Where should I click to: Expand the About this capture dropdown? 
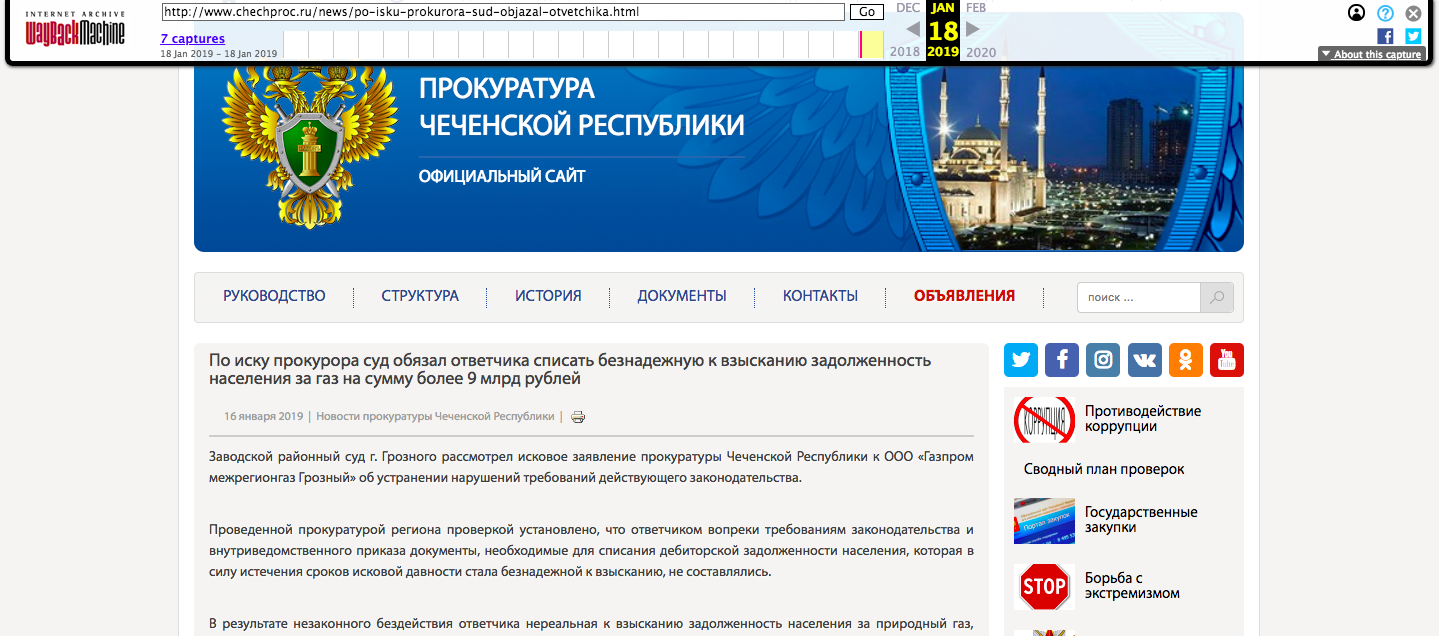[x=1370, y=54]
